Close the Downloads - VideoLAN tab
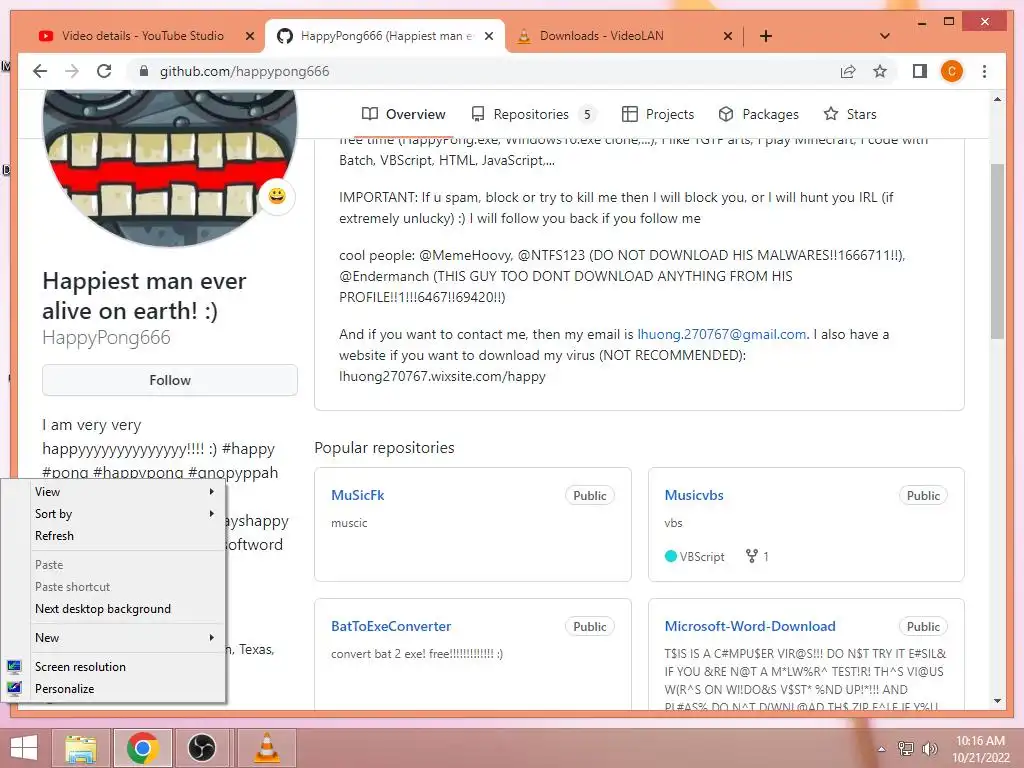Screen dimensions: 1024x768 click(x=728, y=36)
